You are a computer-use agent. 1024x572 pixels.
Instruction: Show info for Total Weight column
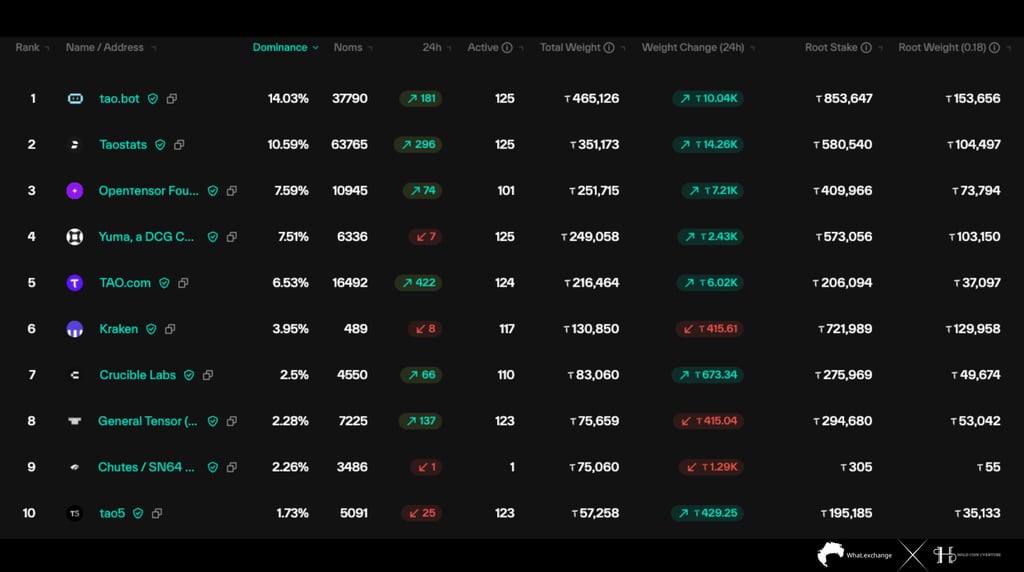click(x=609, y=48)
